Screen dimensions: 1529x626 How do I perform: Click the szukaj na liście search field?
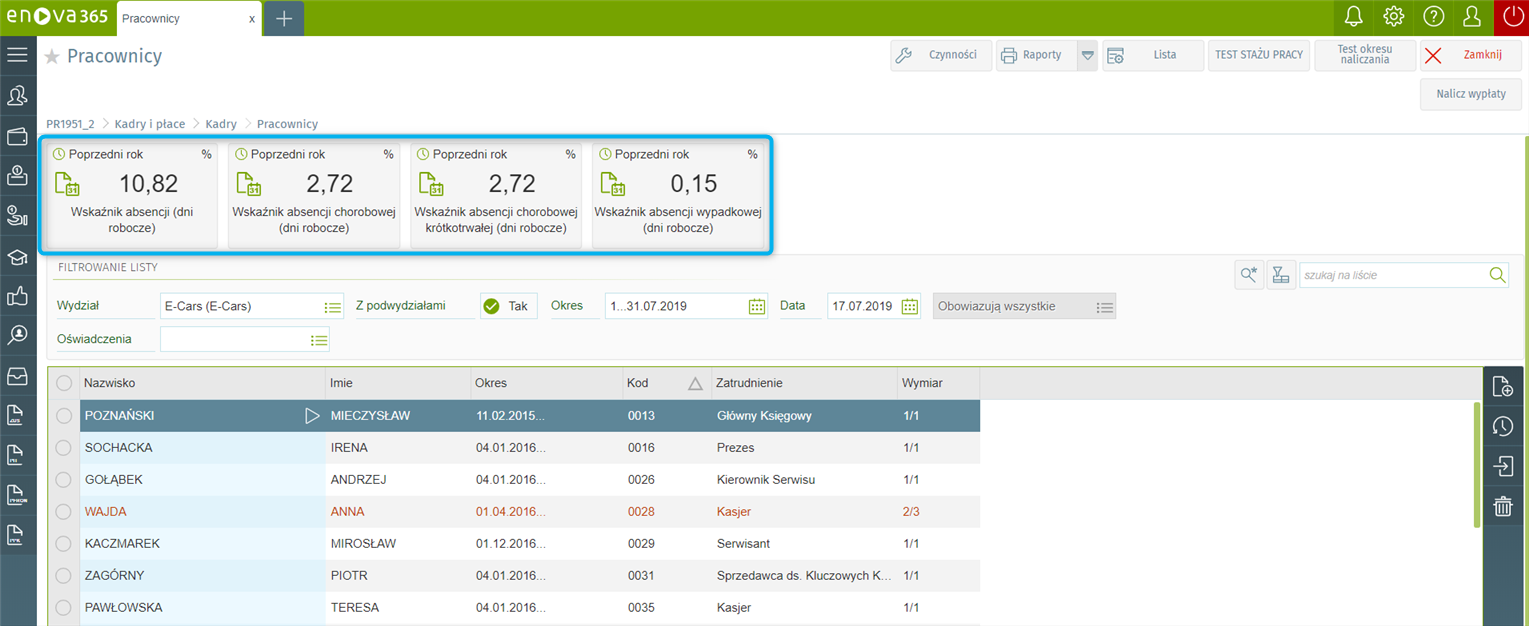coord(1392,275)
